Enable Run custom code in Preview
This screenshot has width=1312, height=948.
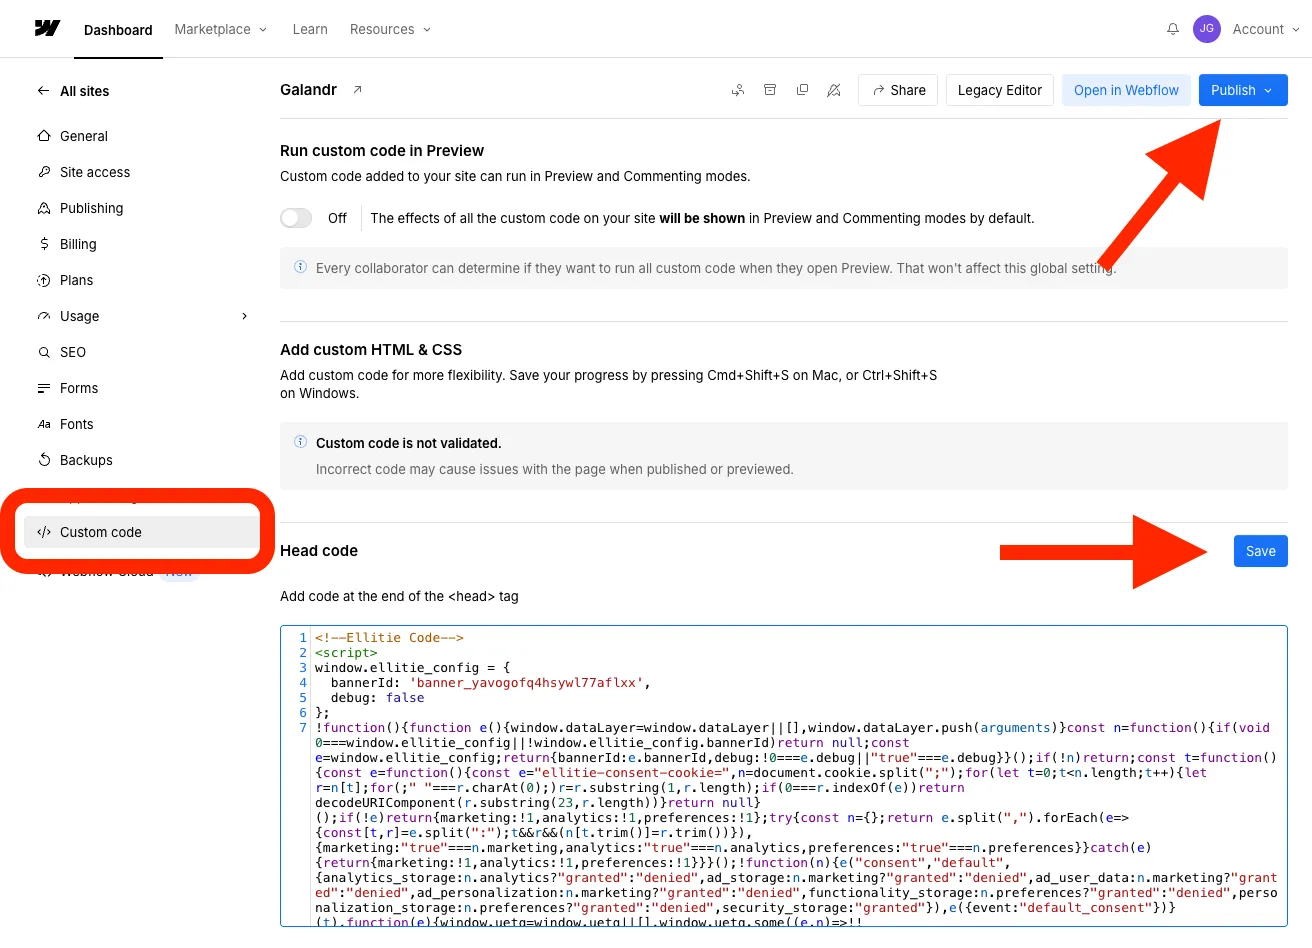click(296, 217)
